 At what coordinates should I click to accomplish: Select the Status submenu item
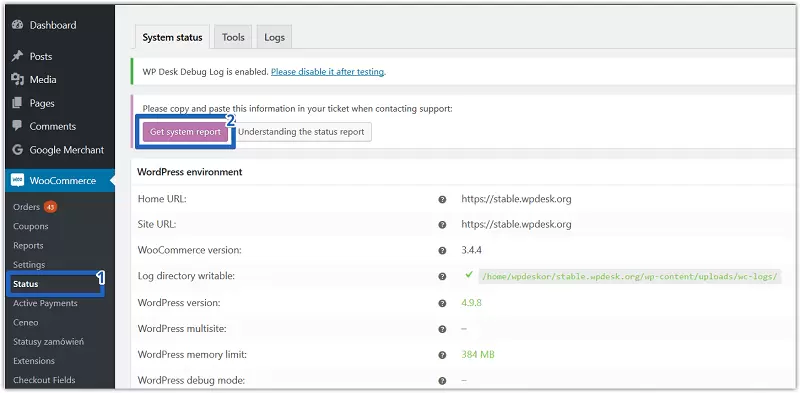pos(26,284)
